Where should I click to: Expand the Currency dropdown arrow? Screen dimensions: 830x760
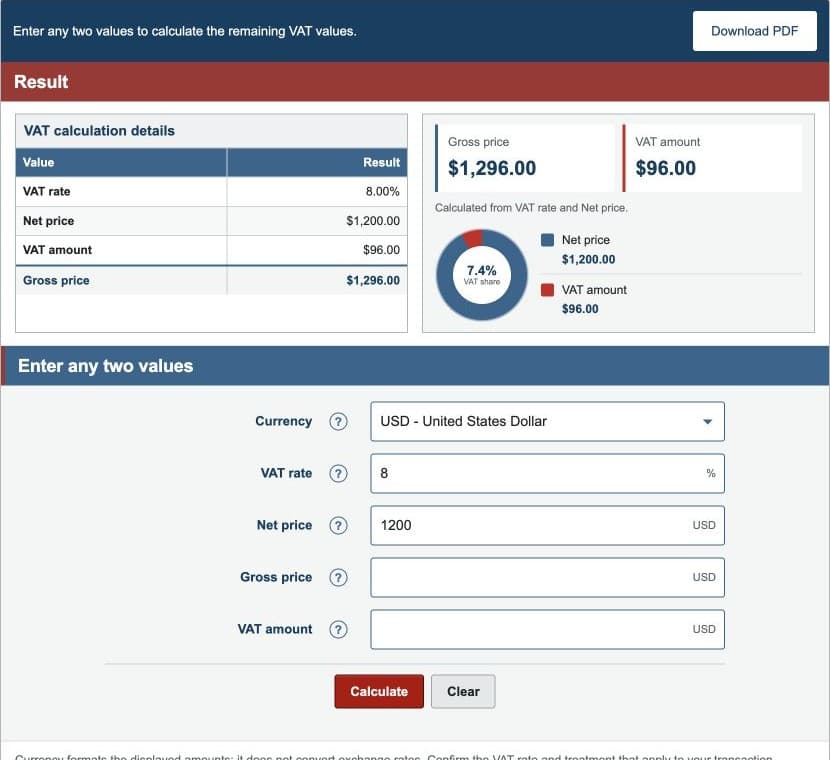707,422
